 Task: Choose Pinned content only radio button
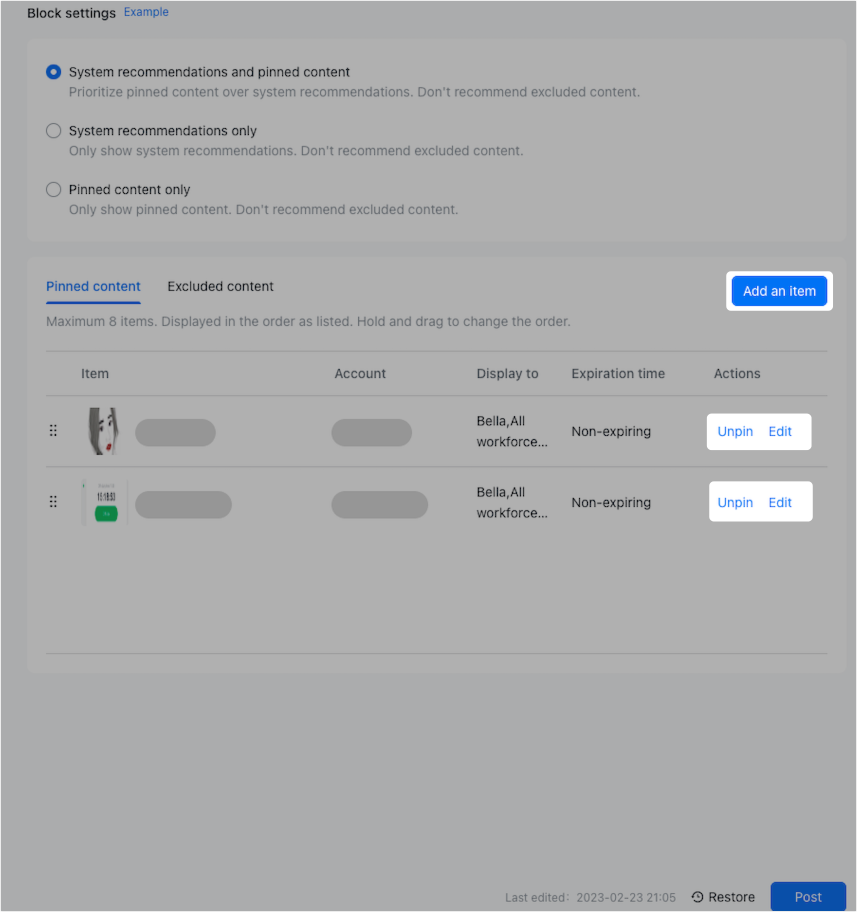coord(54,190)
